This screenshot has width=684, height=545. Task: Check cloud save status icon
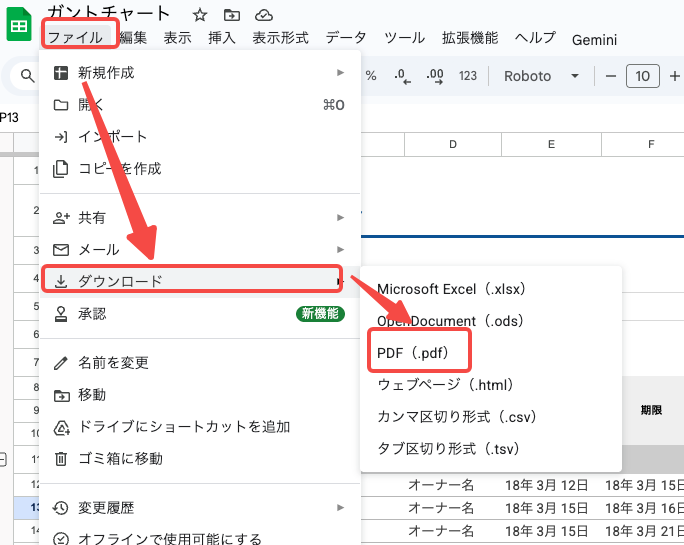[264, 16]
